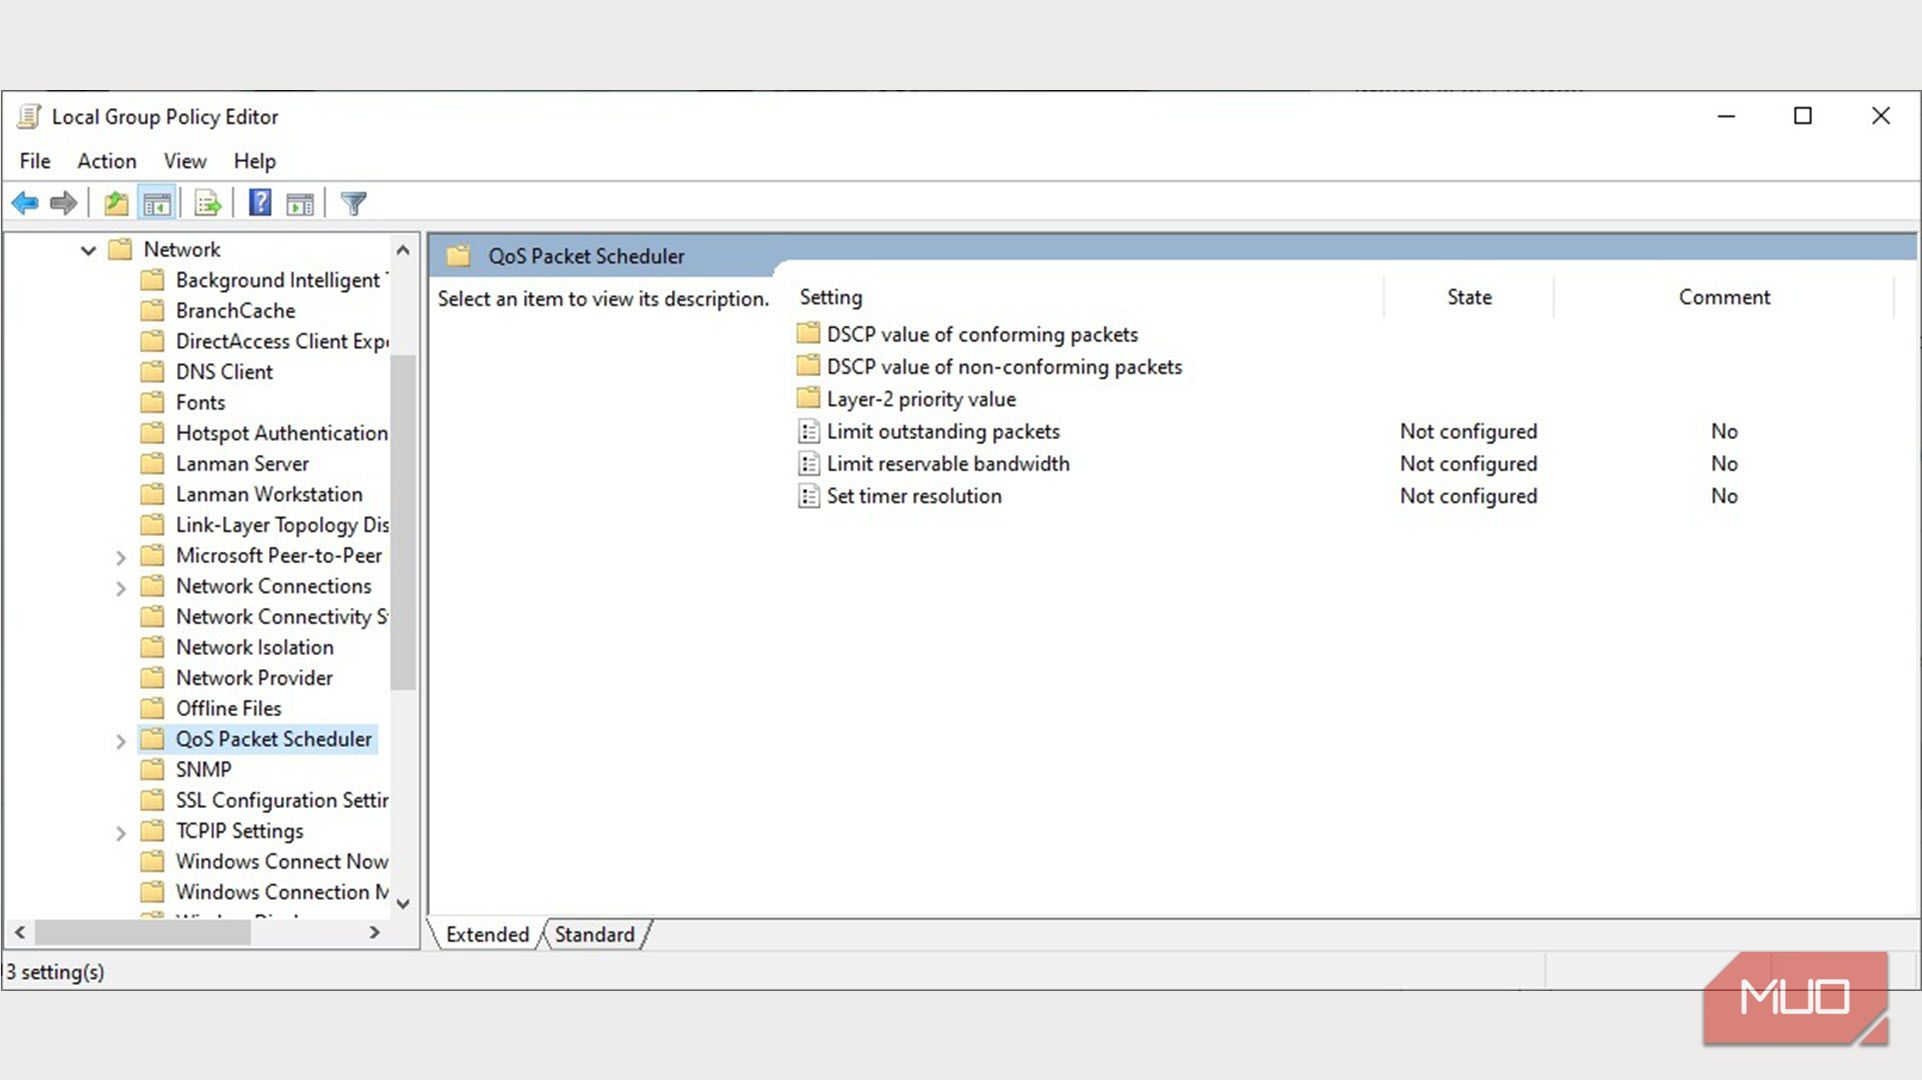The height and width of the screenshot is (1080, 1922).
Task: Toggle the Show/Hide Action Pane icon
Action: (x=300, y=204)
